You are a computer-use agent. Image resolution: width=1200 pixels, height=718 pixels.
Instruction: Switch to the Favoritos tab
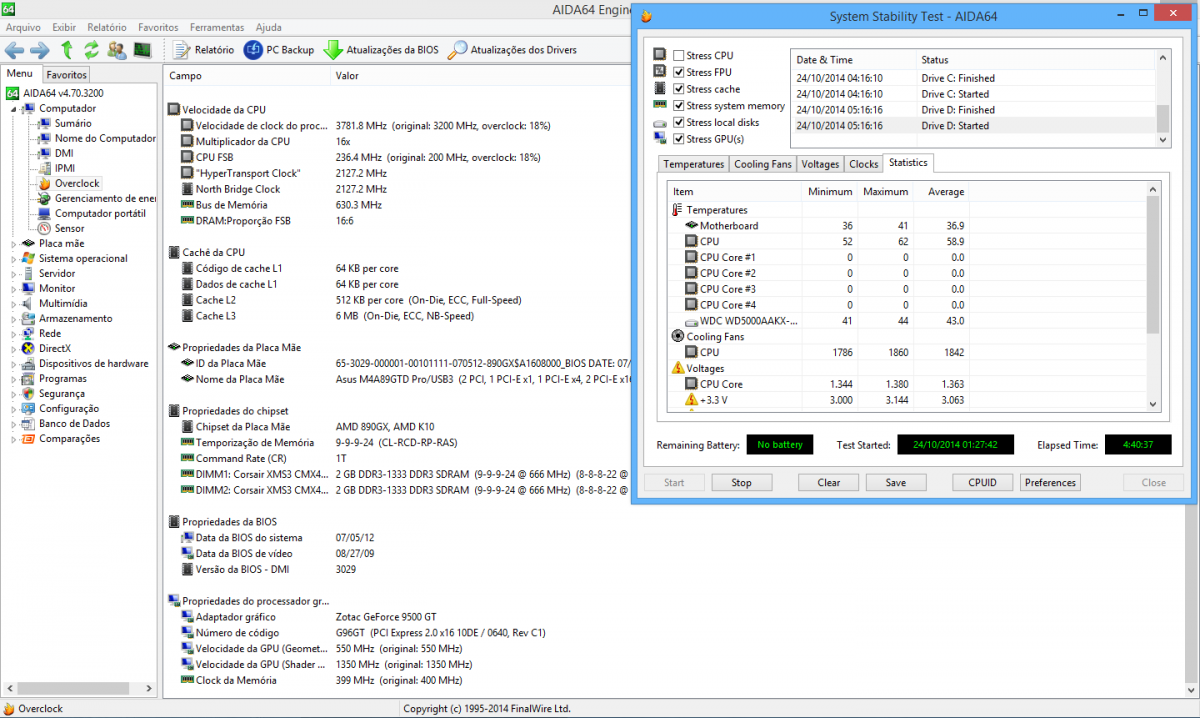point(67,75)
